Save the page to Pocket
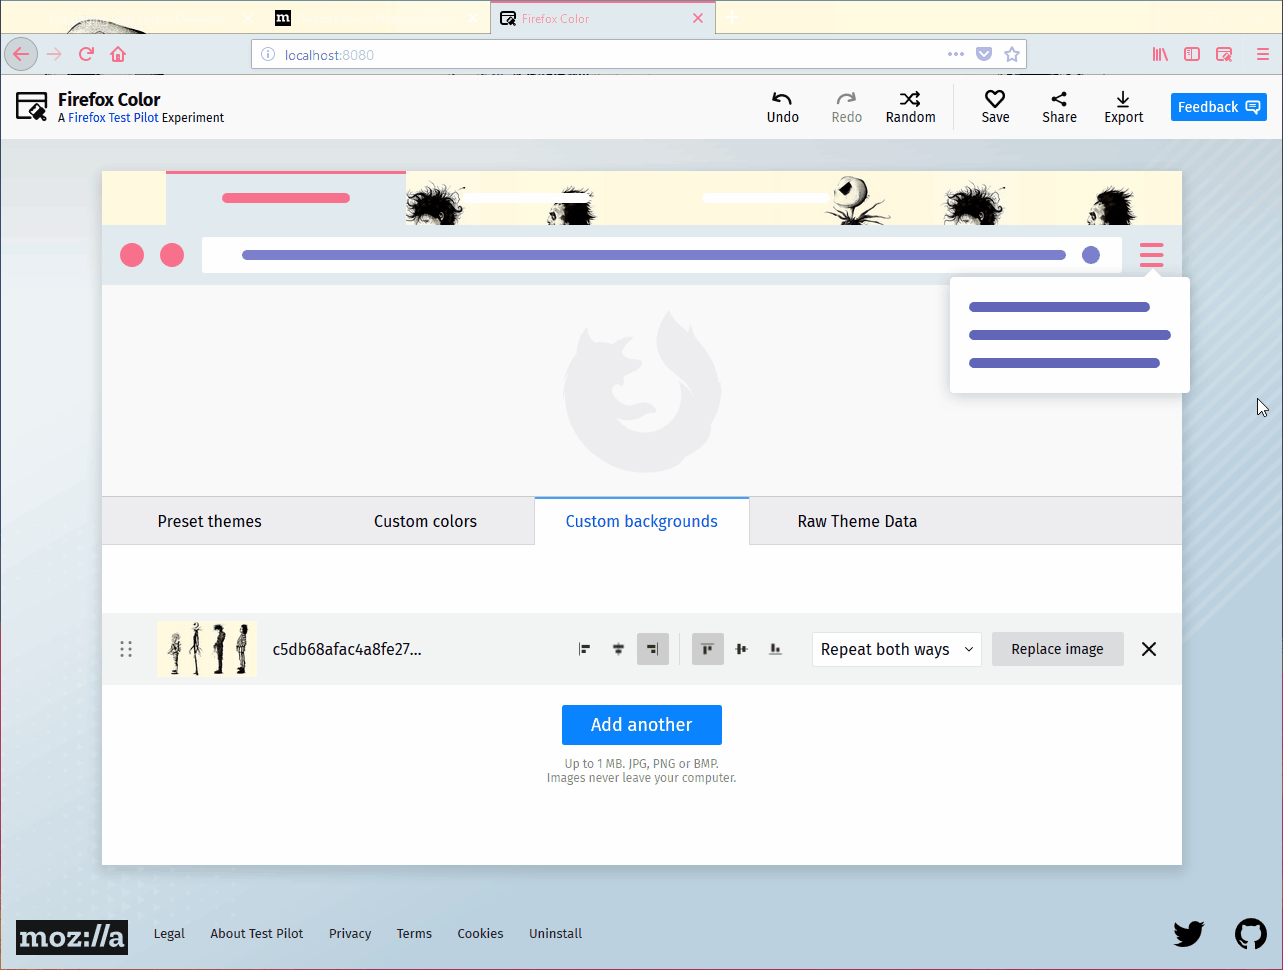Image resolution: width=1283 pixels, height=970 pixels. click(x=984, y=54)
